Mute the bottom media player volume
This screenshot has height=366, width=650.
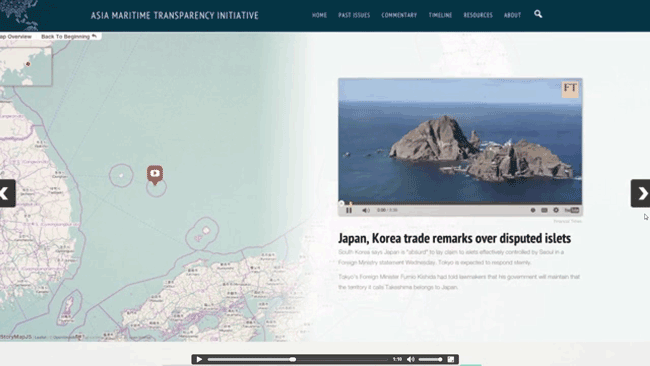pos(410,359)
